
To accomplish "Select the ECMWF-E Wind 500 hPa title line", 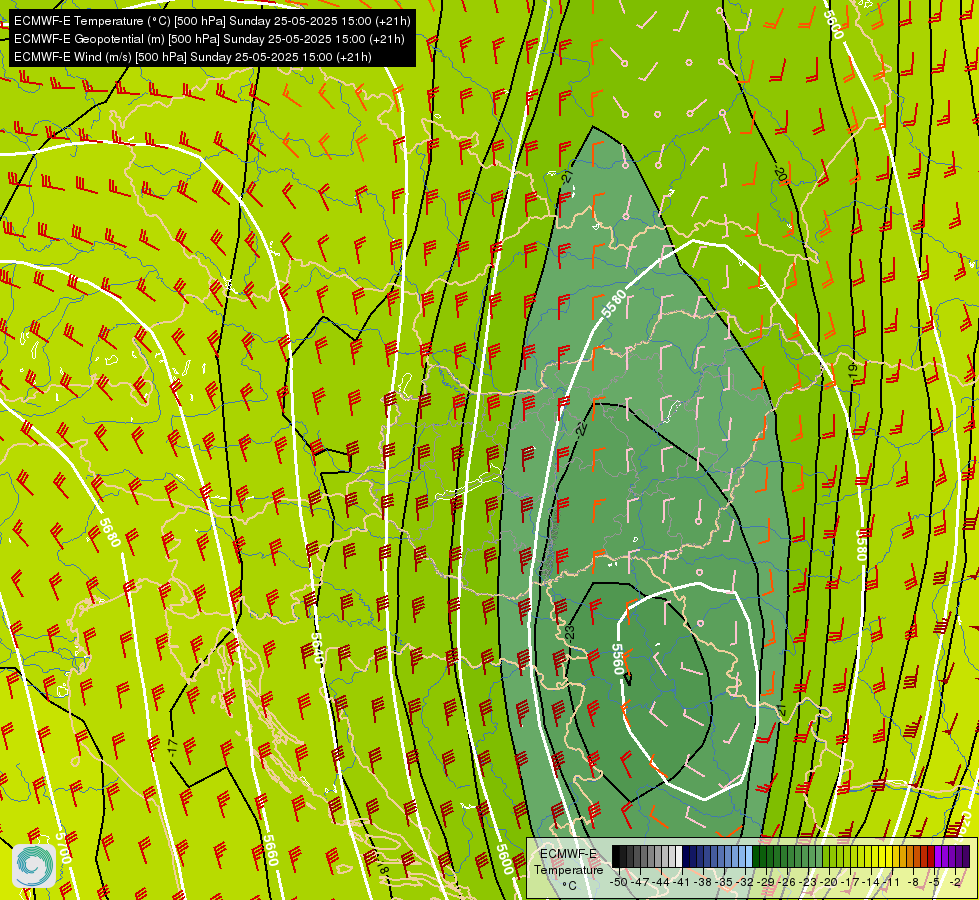I will 193,57.
